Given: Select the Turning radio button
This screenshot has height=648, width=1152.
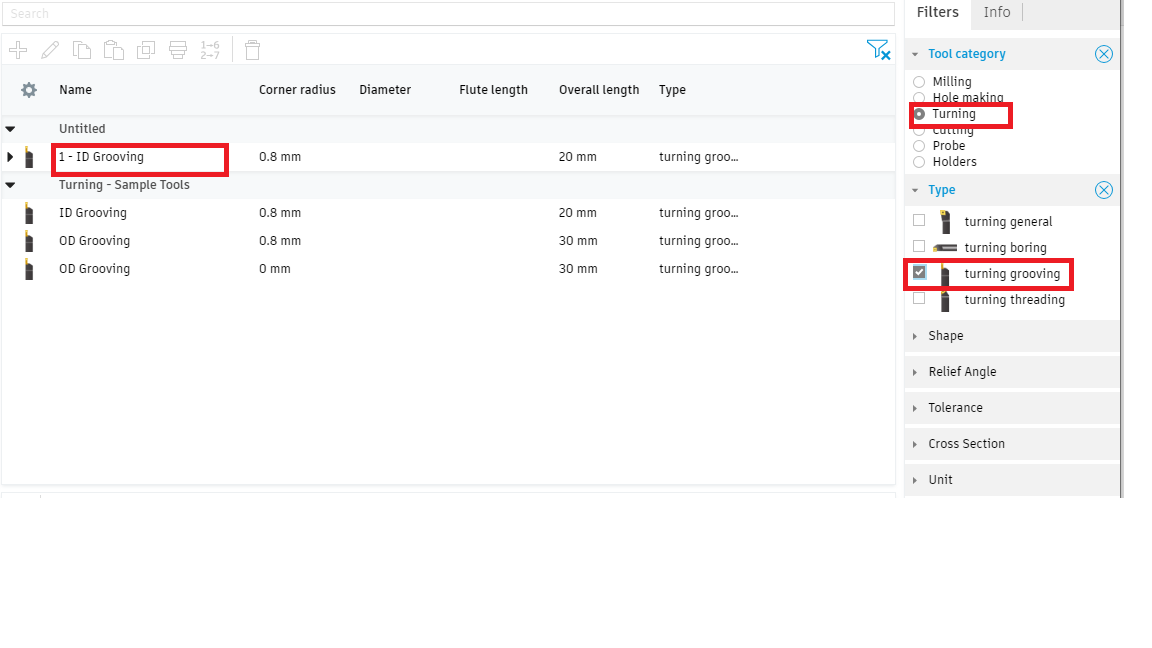Looking at the screenshot, I should [919, 114].
